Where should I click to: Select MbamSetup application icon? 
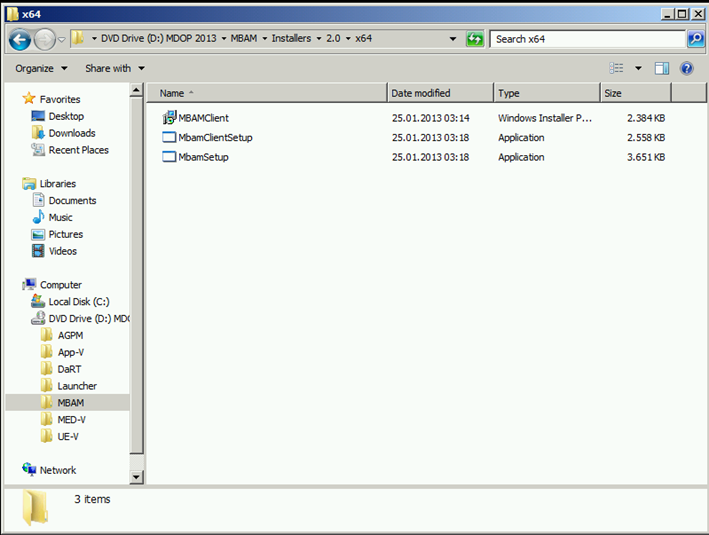[169, 157]
